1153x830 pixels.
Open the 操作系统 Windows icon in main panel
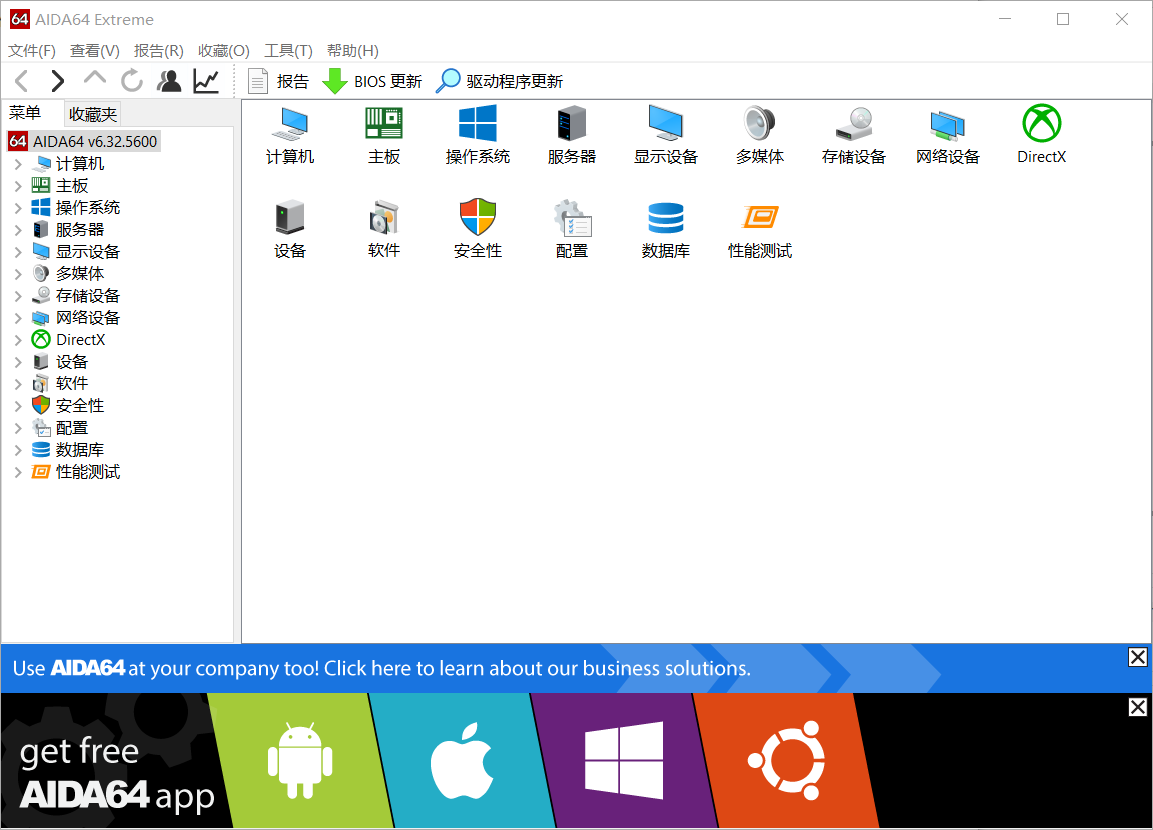[478, 135]
